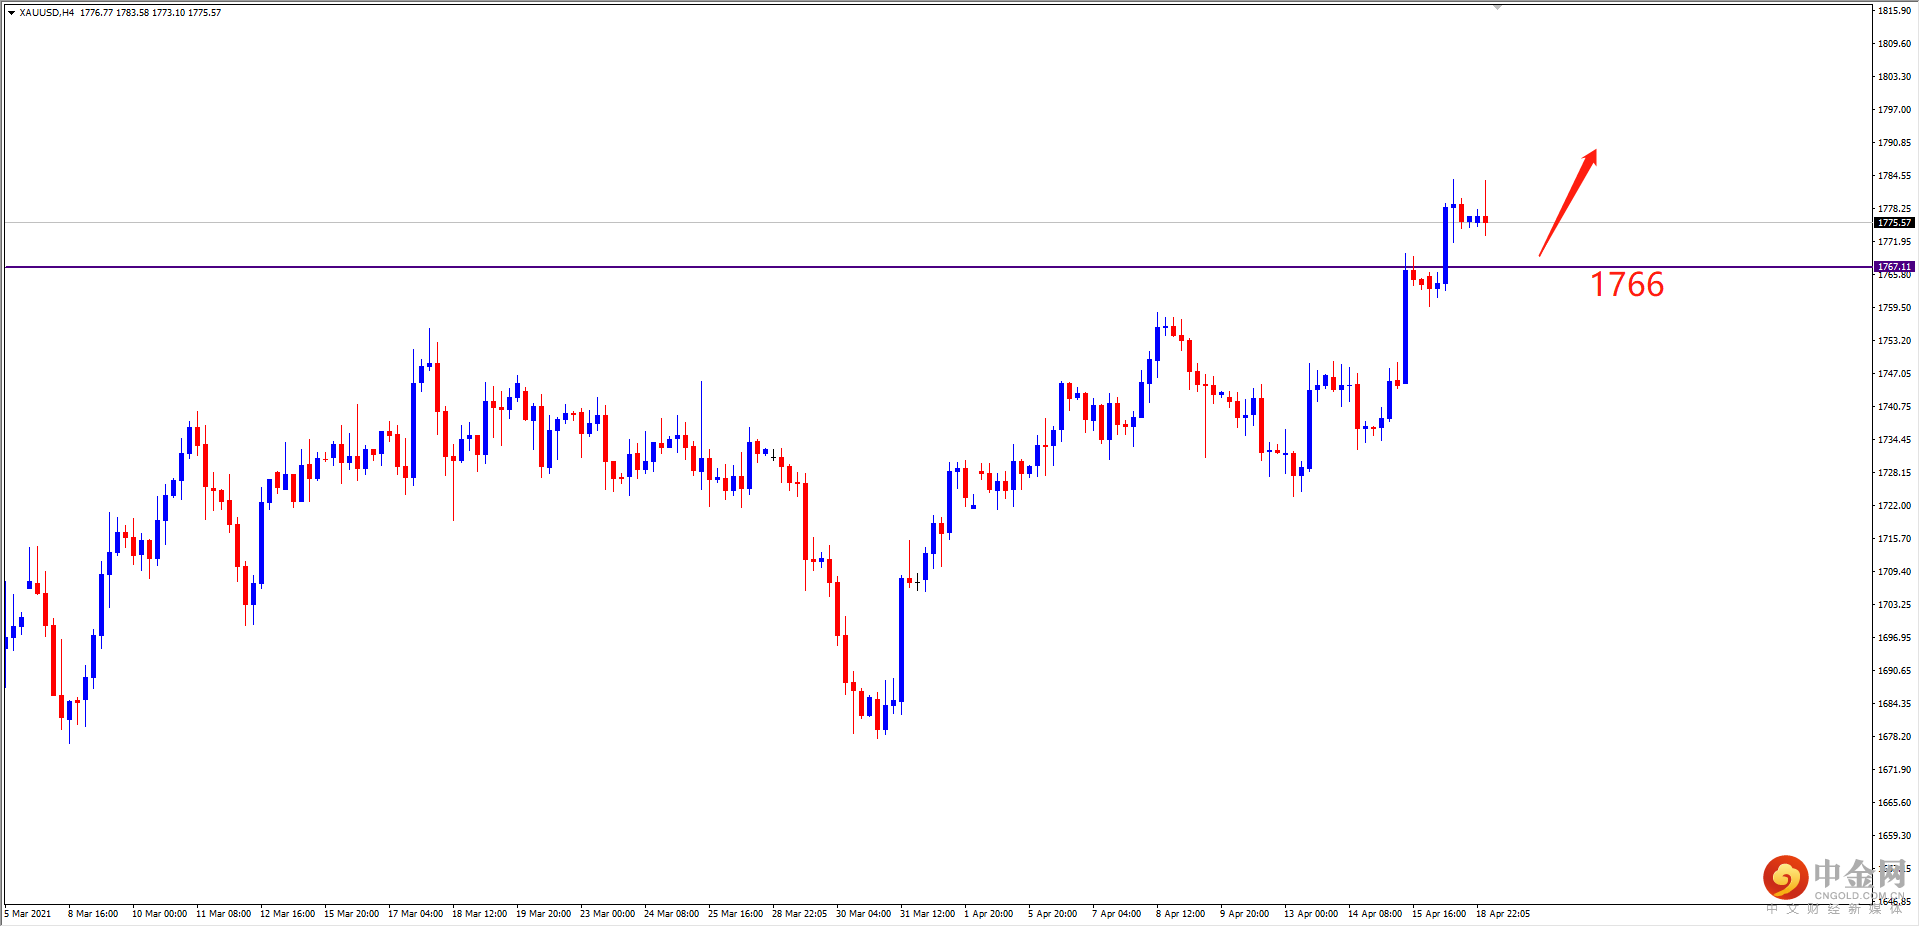Click the 12 Mar 16:00 time label

287,914
